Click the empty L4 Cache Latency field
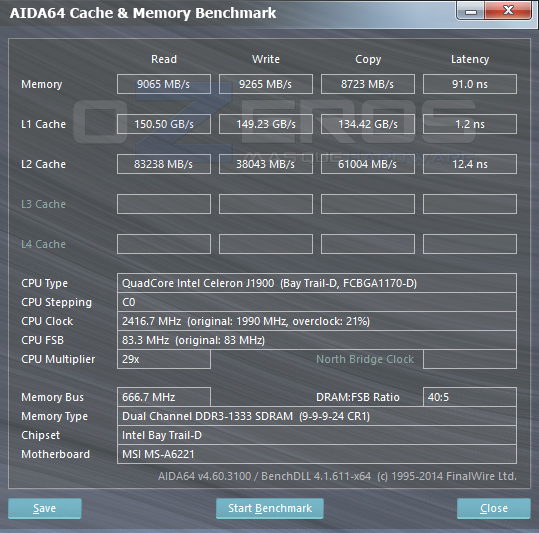This screenshot has height=533, width=539. pos(470,244)
